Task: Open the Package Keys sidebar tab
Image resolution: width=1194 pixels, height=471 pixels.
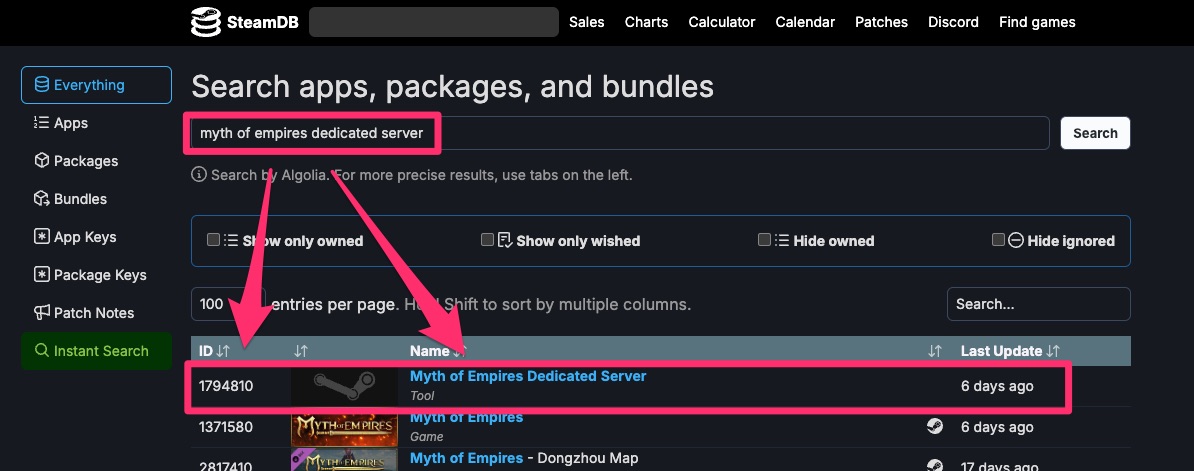Action: pos(97,275)
